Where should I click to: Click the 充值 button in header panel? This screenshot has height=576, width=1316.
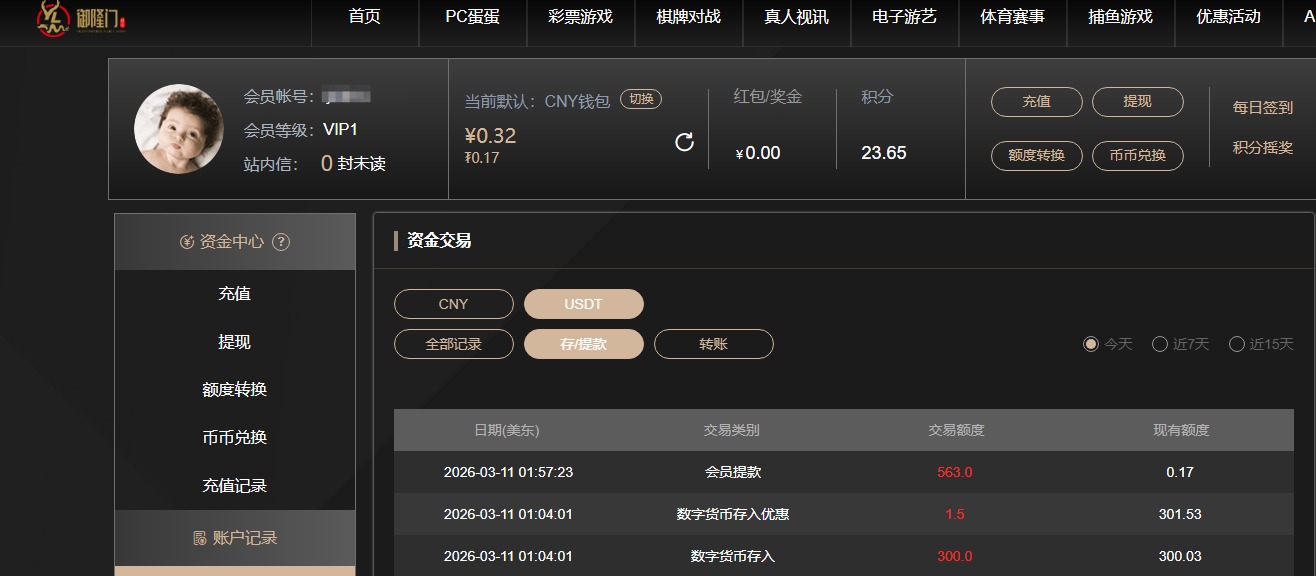(x=1036, y=102)
